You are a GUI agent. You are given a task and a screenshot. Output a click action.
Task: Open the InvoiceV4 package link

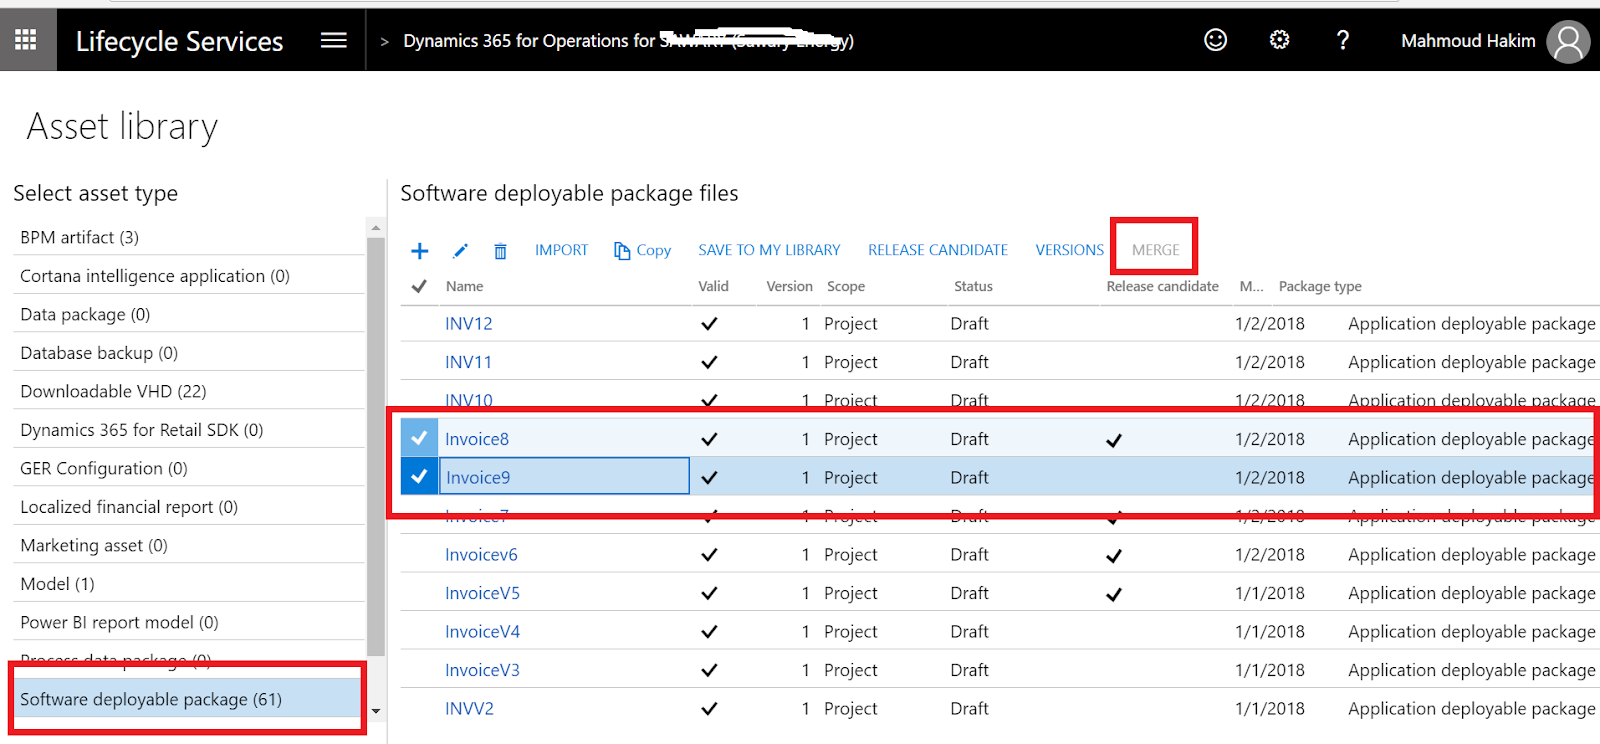(x=482, y=632)
